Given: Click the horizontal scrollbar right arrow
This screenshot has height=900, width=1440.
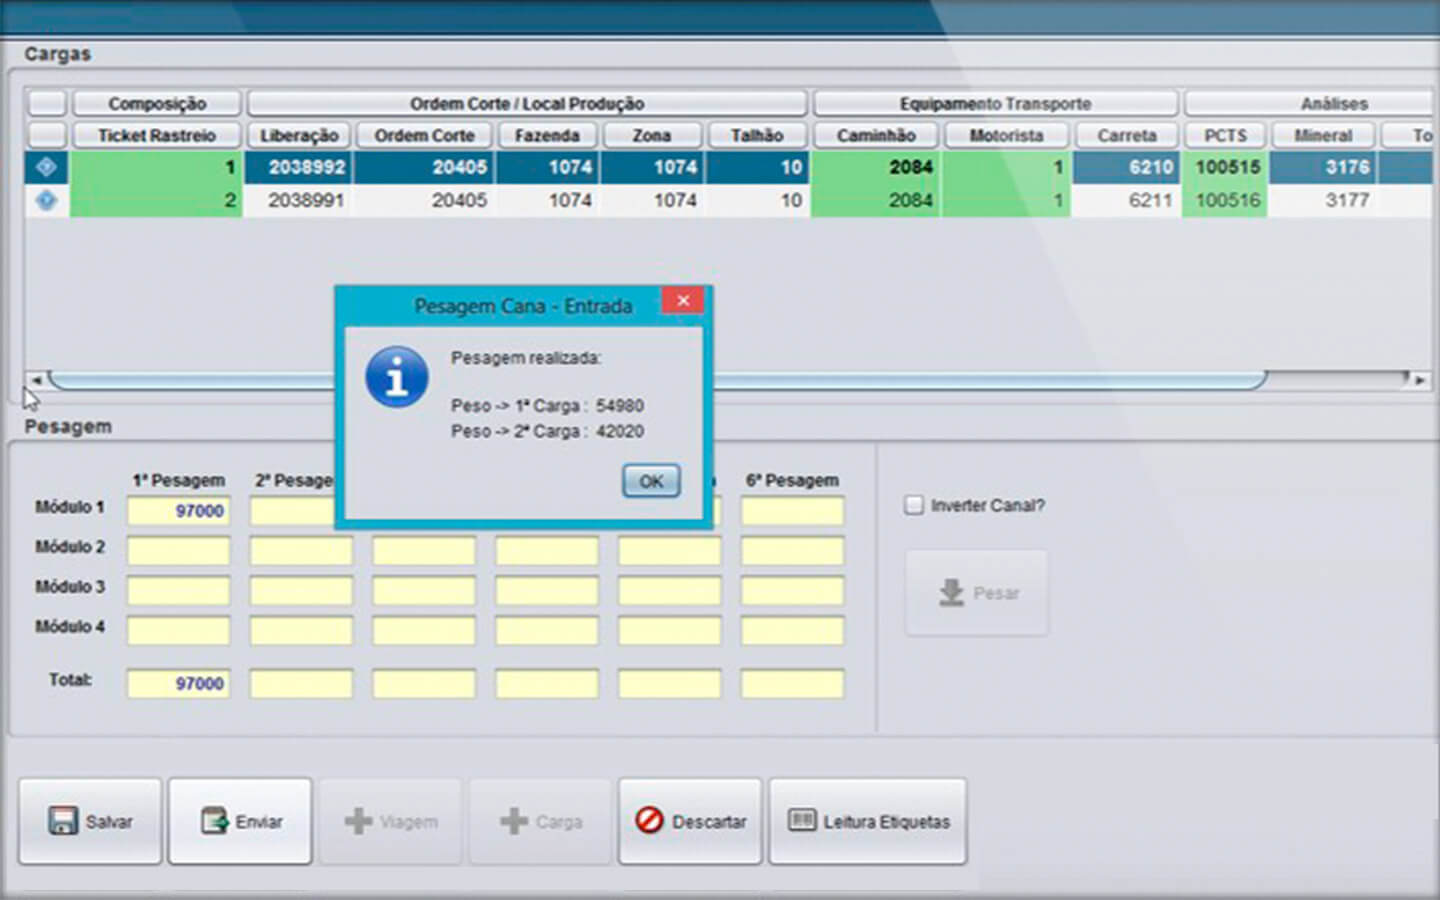Looking at the screenshot, I should 1420,380.
